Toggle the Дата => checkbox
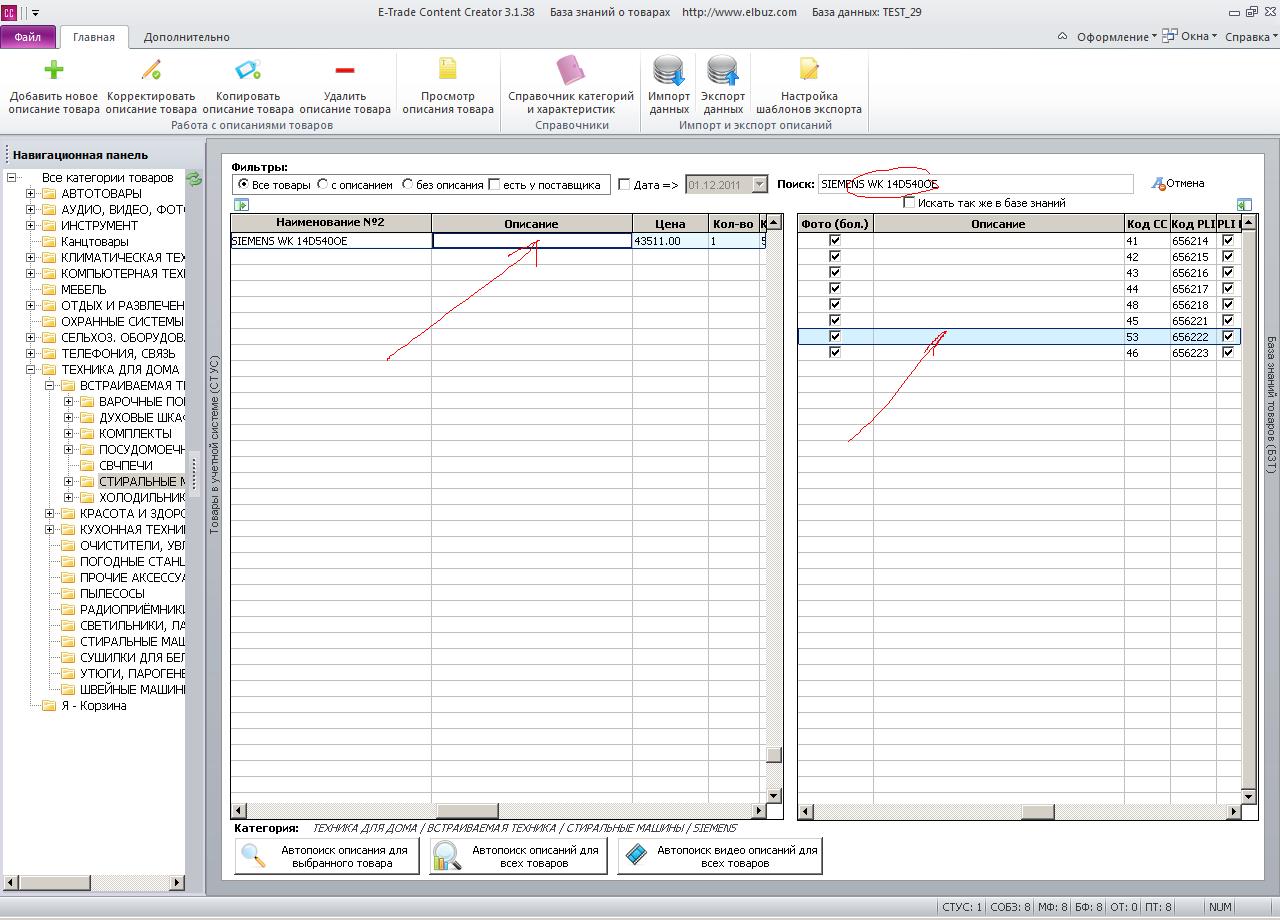 [x=624, y=185]
